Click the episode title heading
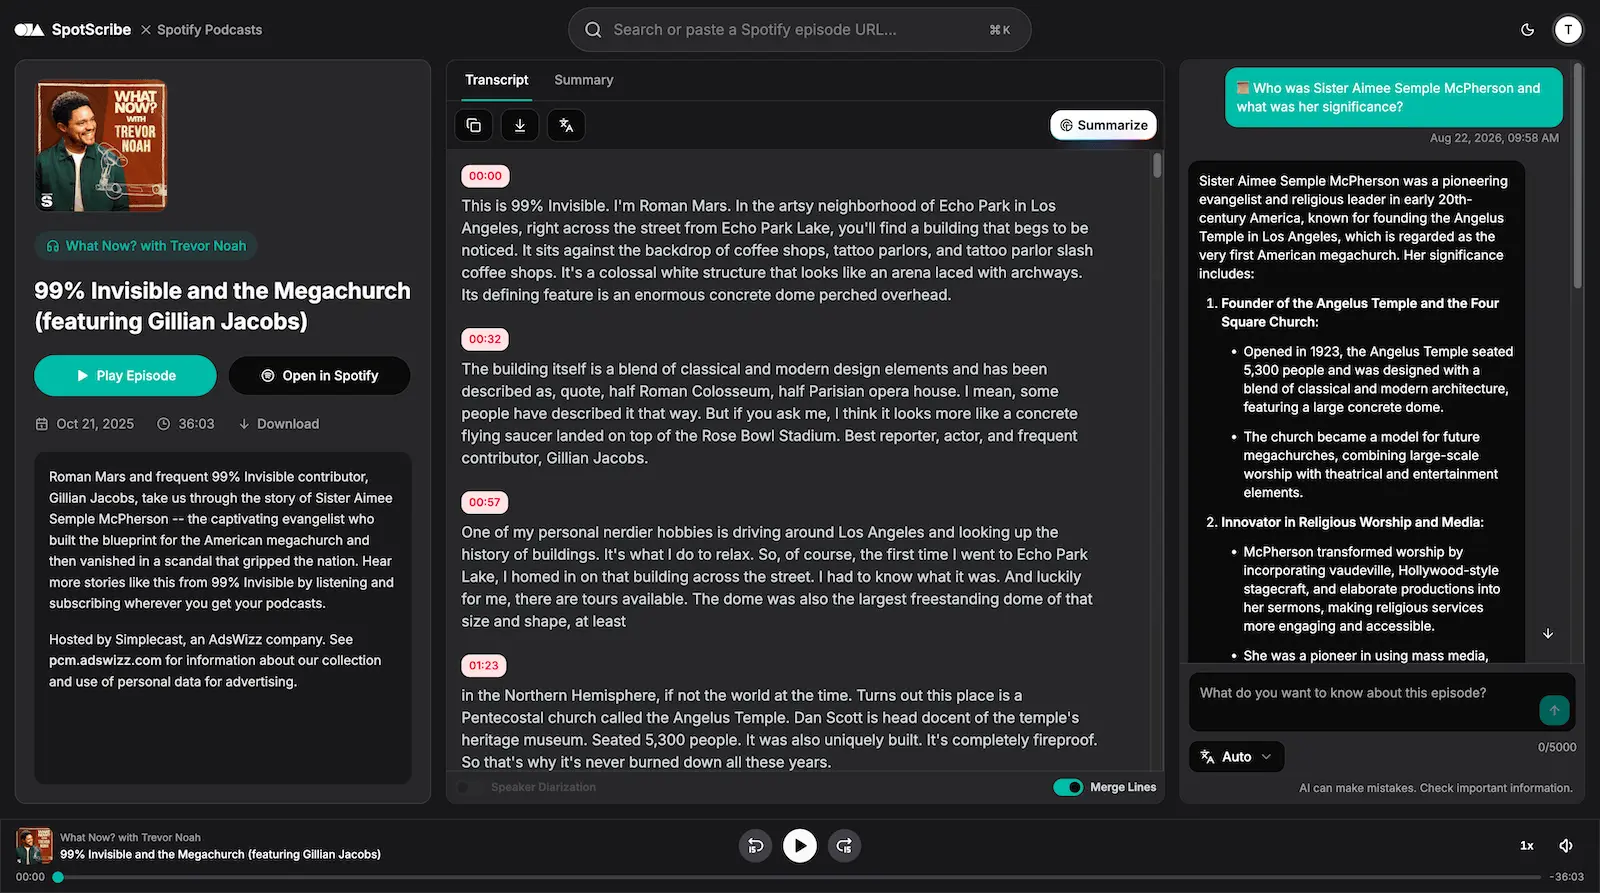 pyautogui.click(x=222, y=306)
